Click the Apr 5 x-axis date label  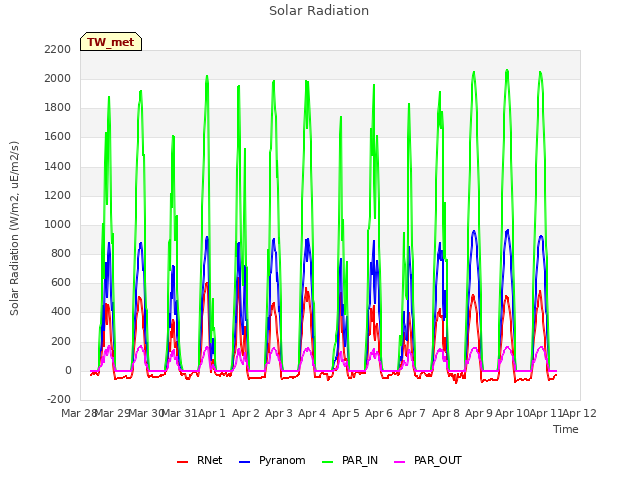coord(346,413)
